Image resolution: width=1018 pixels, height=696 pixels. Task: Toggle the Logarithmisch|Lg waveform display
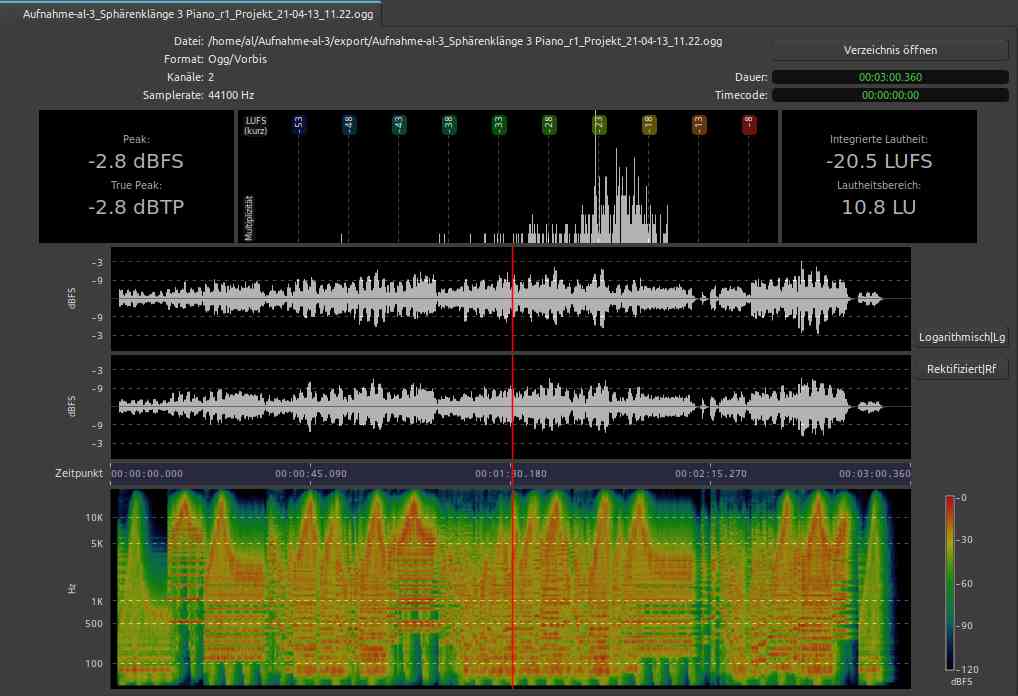(962, 337)
